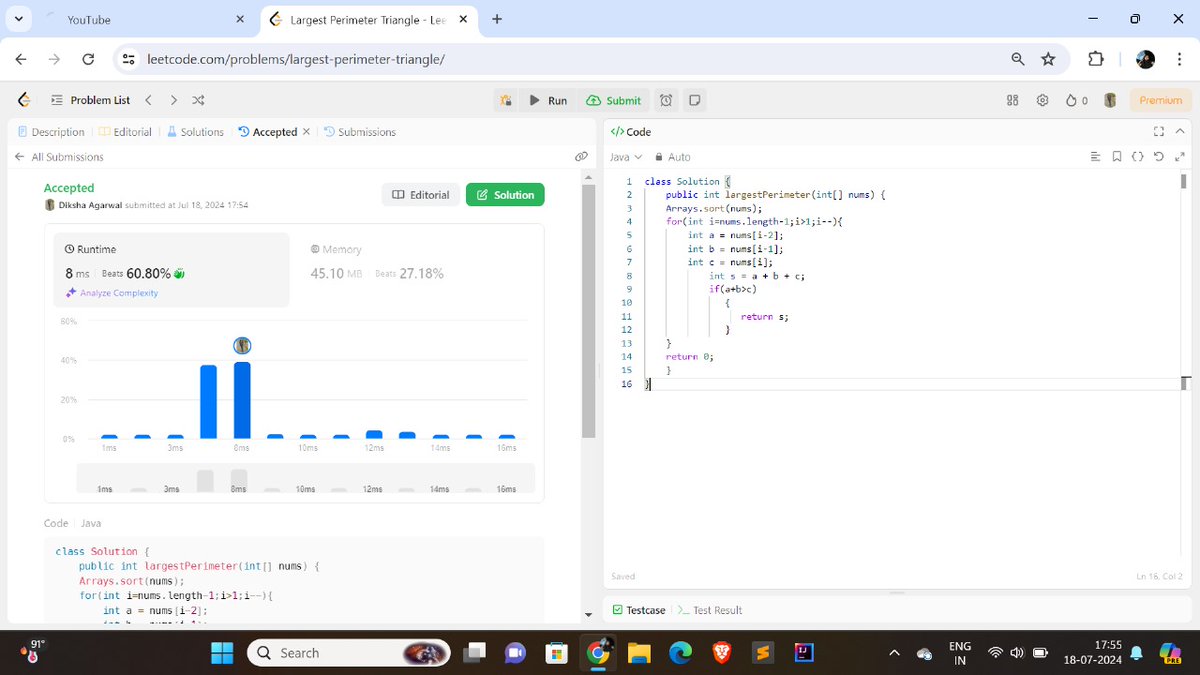Screen dimensions: 1200x675
Task: Expand the editor to fullscreen arrow icon
Action: point(1180,157)
